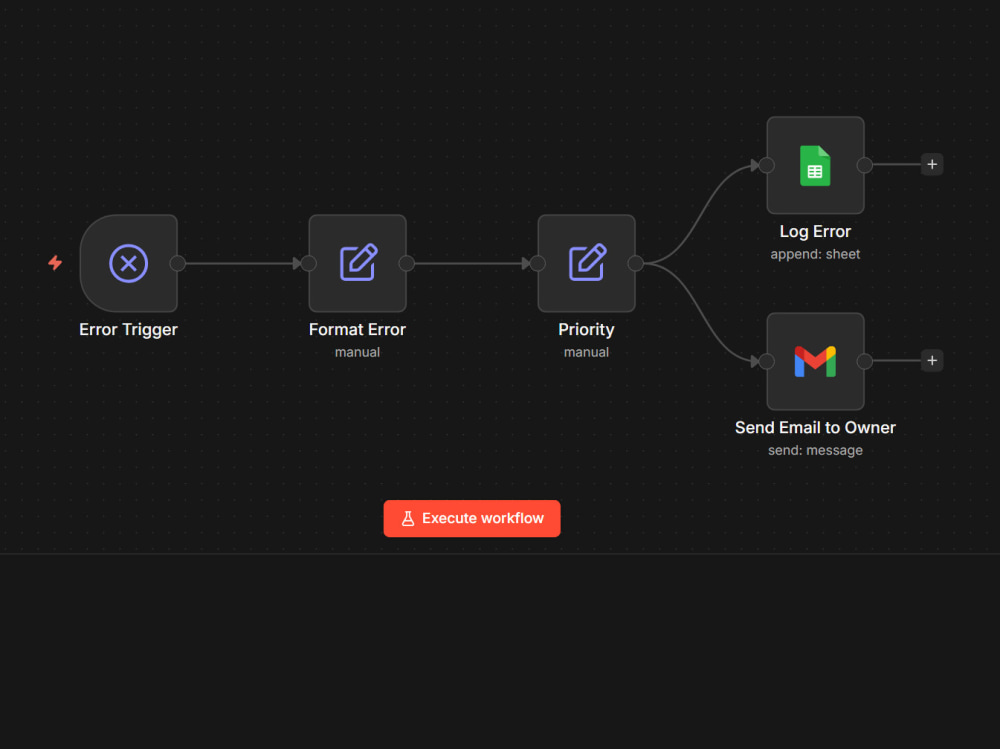Select the Log Error Google Sheets node
This screenshot has width=1000, height=749.
click(815, 165)
